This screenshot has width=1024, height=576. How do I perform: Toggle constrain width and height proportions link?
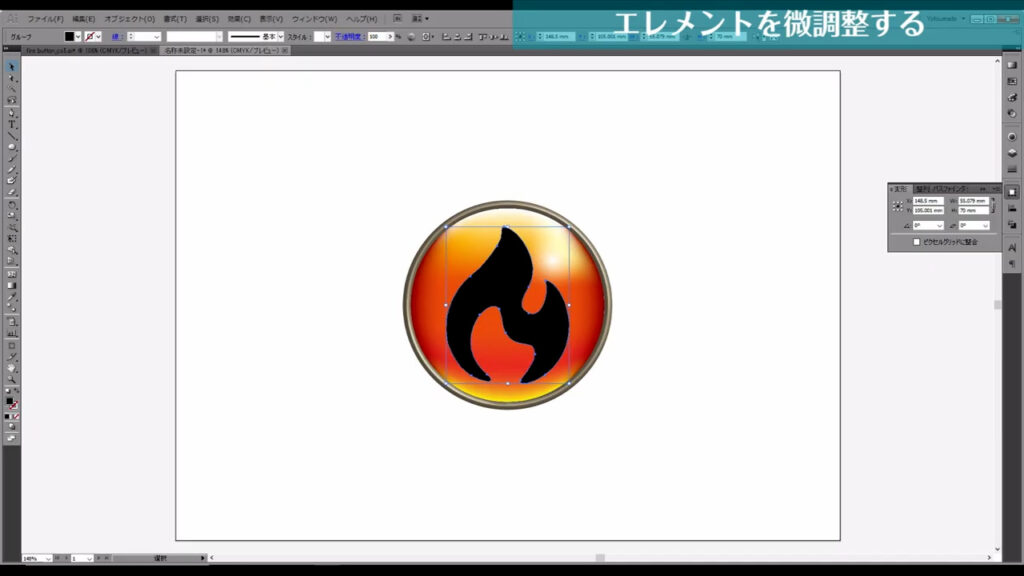(993, 206)
